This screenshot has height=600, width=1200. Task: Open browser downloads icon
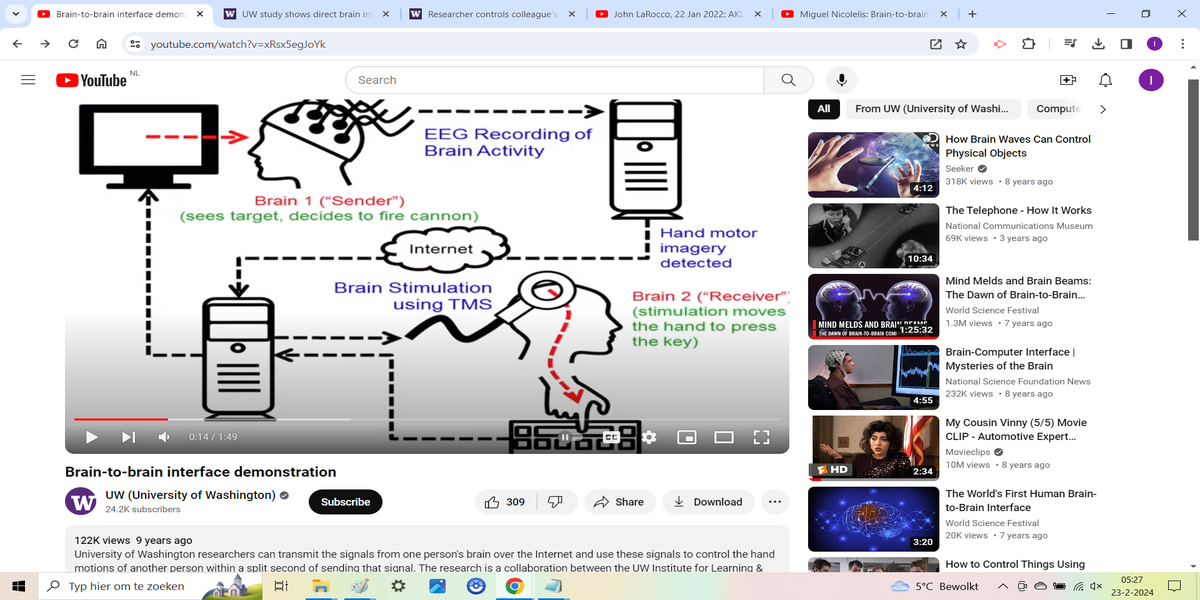coord(1098,44)
